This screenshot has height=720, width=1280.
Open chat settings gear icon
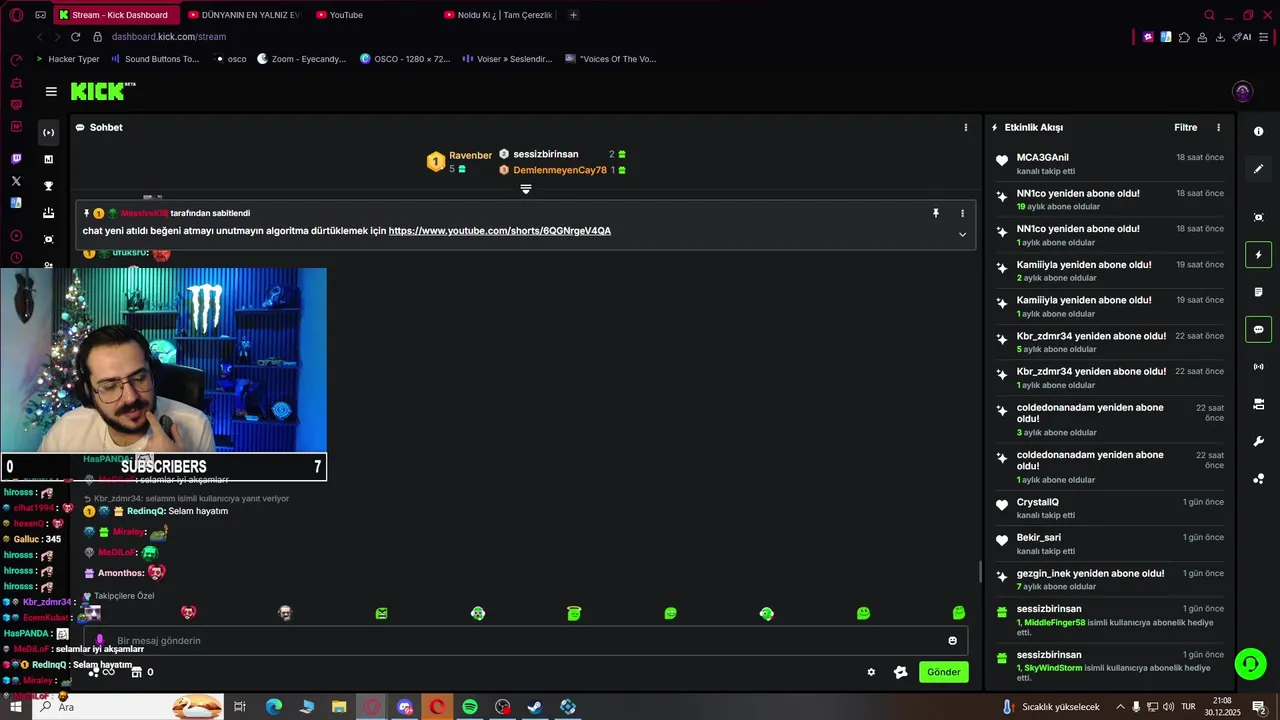(871, 672)
